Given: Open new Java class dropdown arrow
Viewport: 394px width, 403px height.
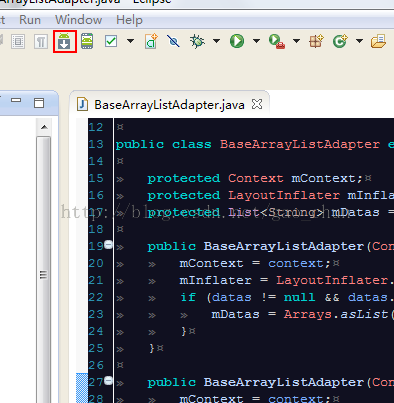Looking at the screenshot, I should pos(359,41).
